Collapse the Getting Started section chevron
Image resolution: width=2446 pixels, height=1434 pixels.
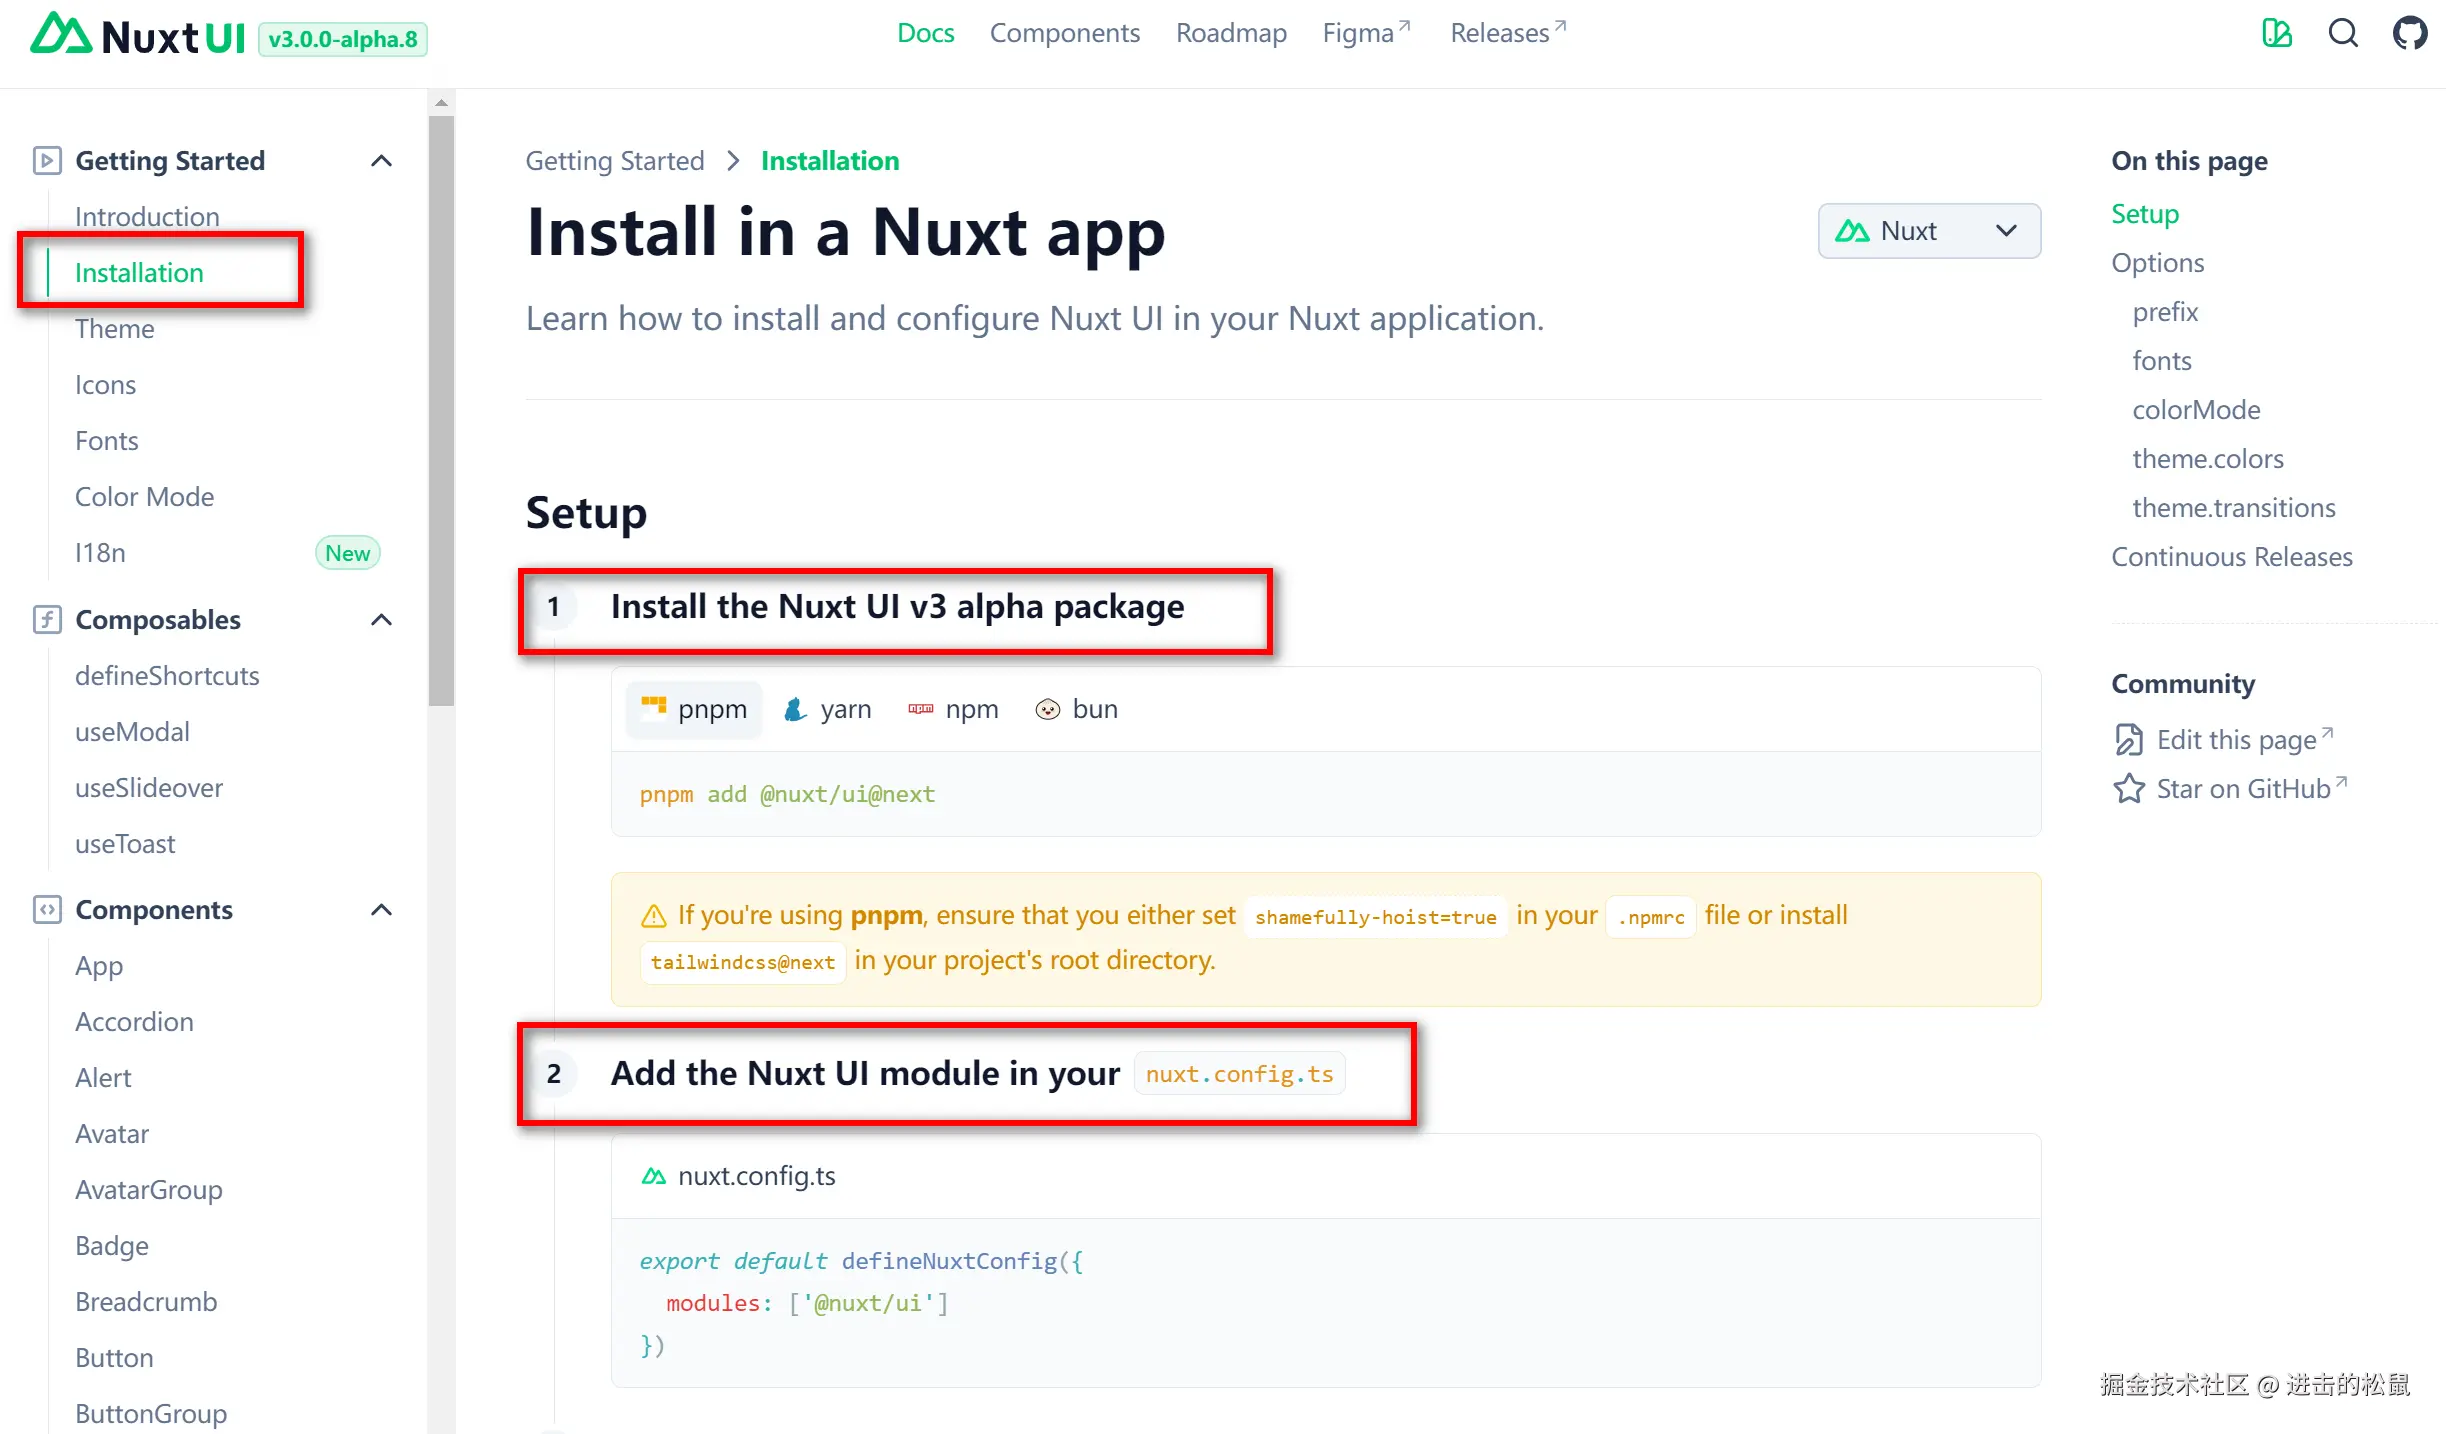(x=381, y=161)
